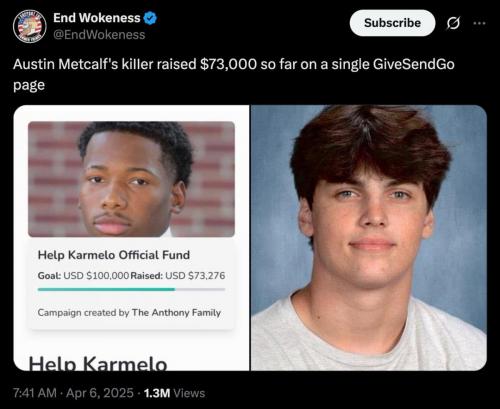Visit the @EndWokeness handle link
Viewport: 500px width, 409px height.
pyautogui.click(x=99, y=35)
